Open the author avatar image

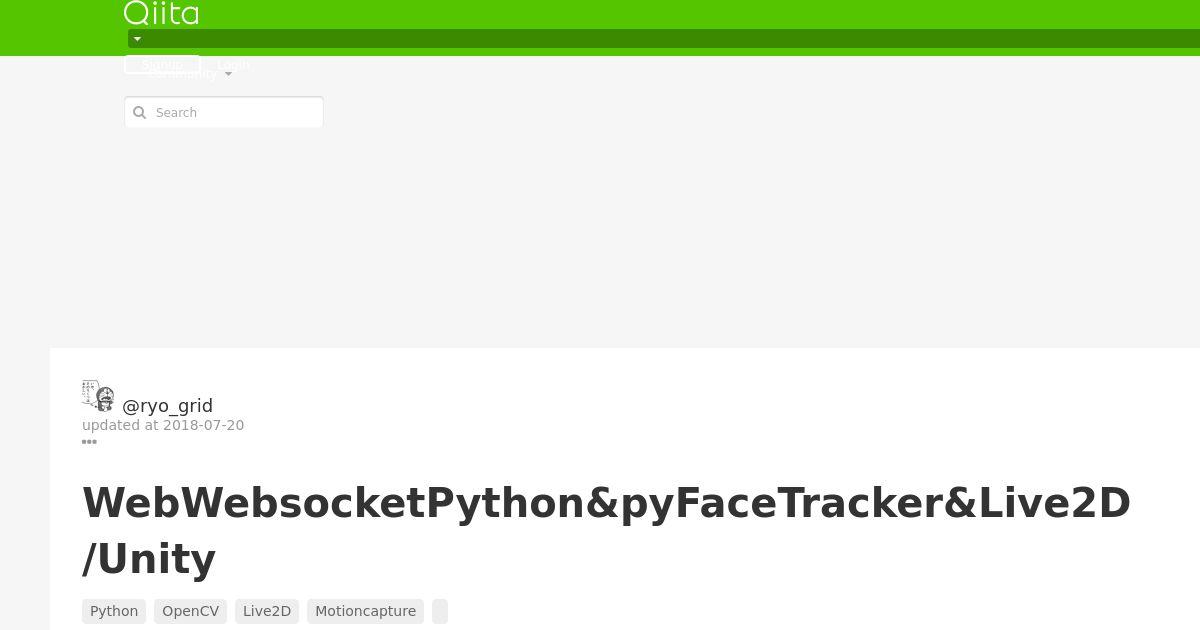(98, 396)
